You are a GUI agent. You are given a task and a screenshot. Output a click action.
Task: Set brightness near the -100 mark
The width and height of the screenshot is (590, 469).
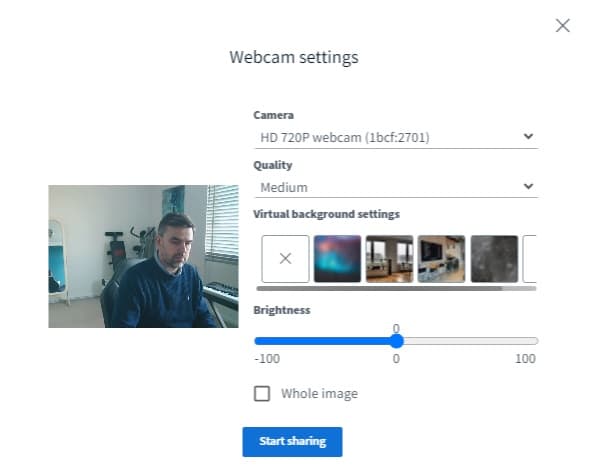pyautogui.click(x=258, y=341)
